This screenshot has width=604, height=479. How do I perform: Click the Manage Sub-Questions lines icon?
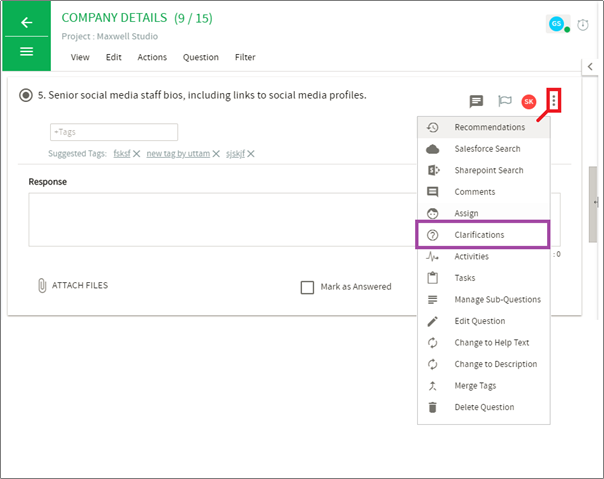tap(433, 299)
